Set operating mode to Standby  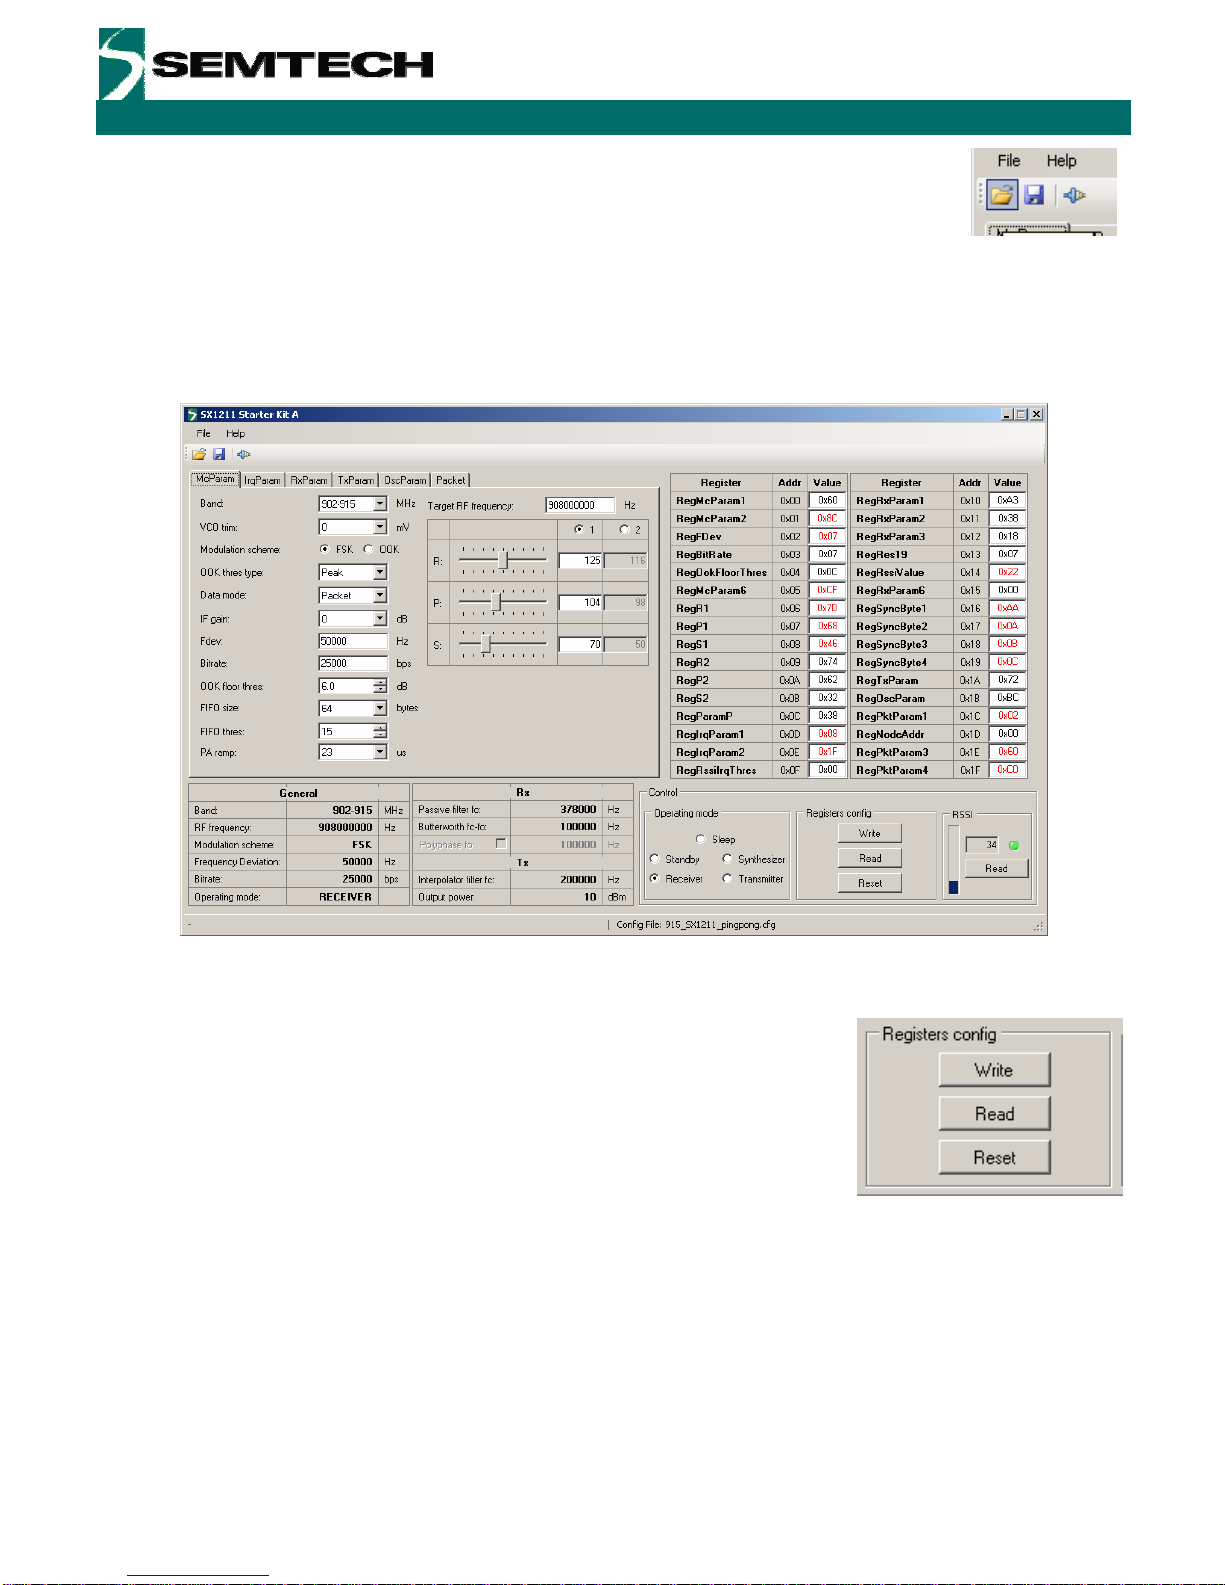(x=655, y=859)
